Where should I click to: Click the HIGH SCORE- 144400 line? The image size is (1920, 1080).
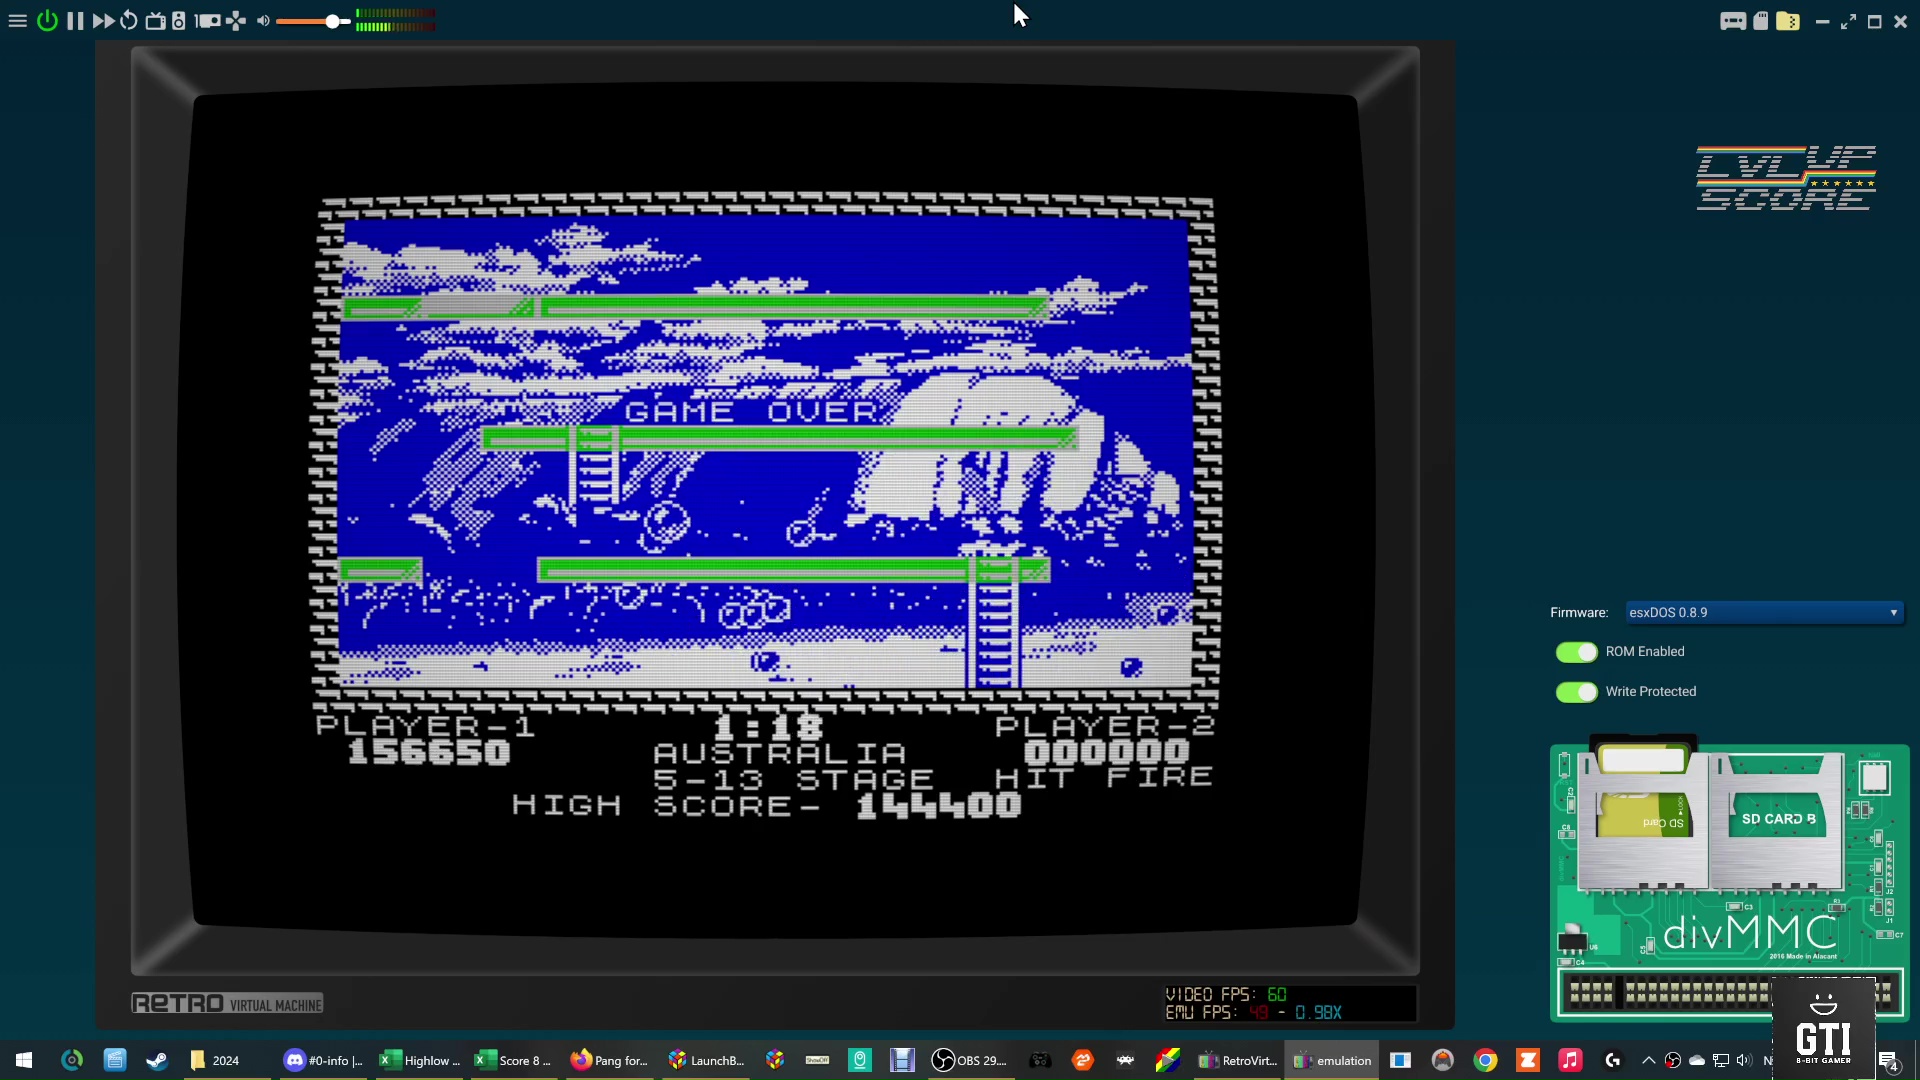point(766,806)
